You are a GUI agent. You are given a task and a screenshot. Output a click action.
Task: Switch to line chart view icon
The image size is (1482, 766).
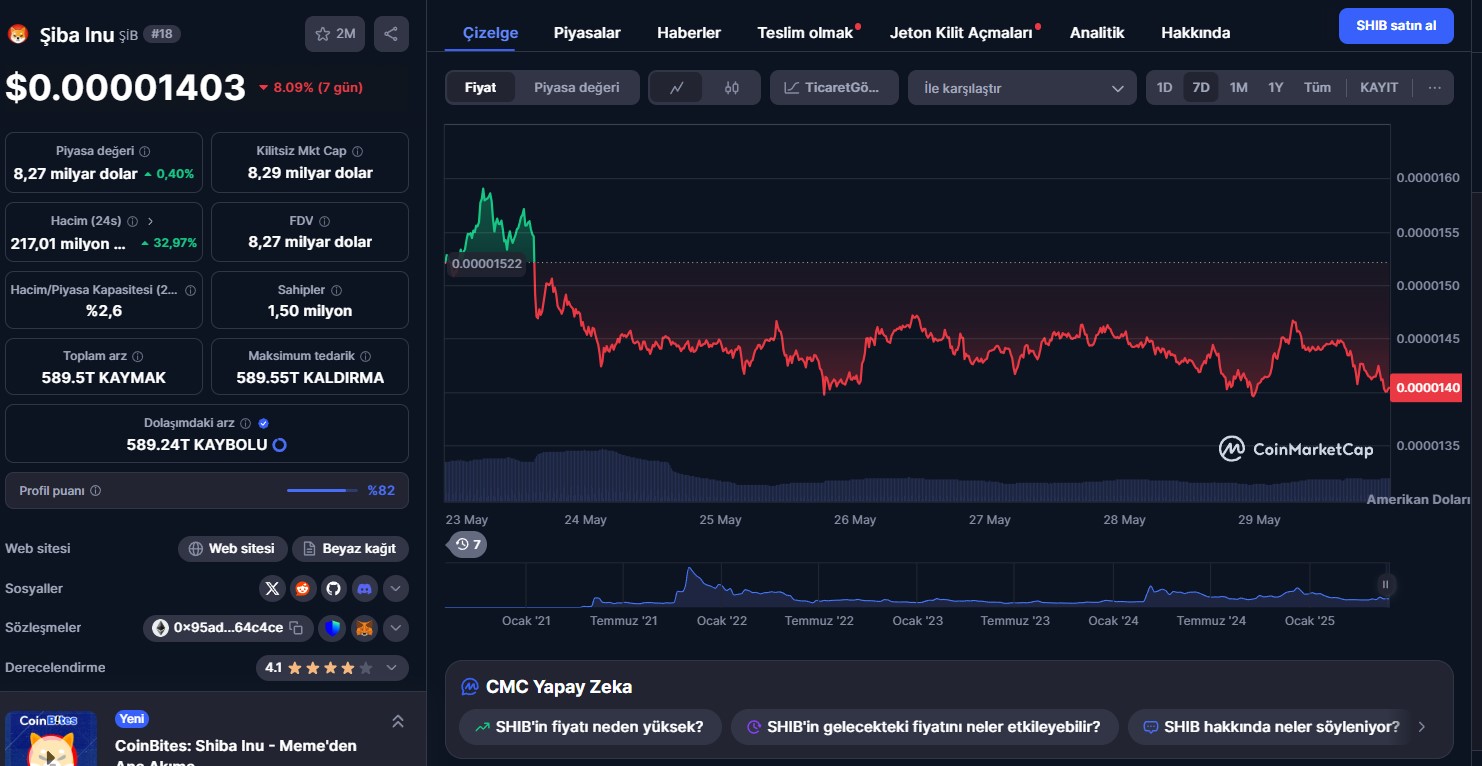[677, 88]
